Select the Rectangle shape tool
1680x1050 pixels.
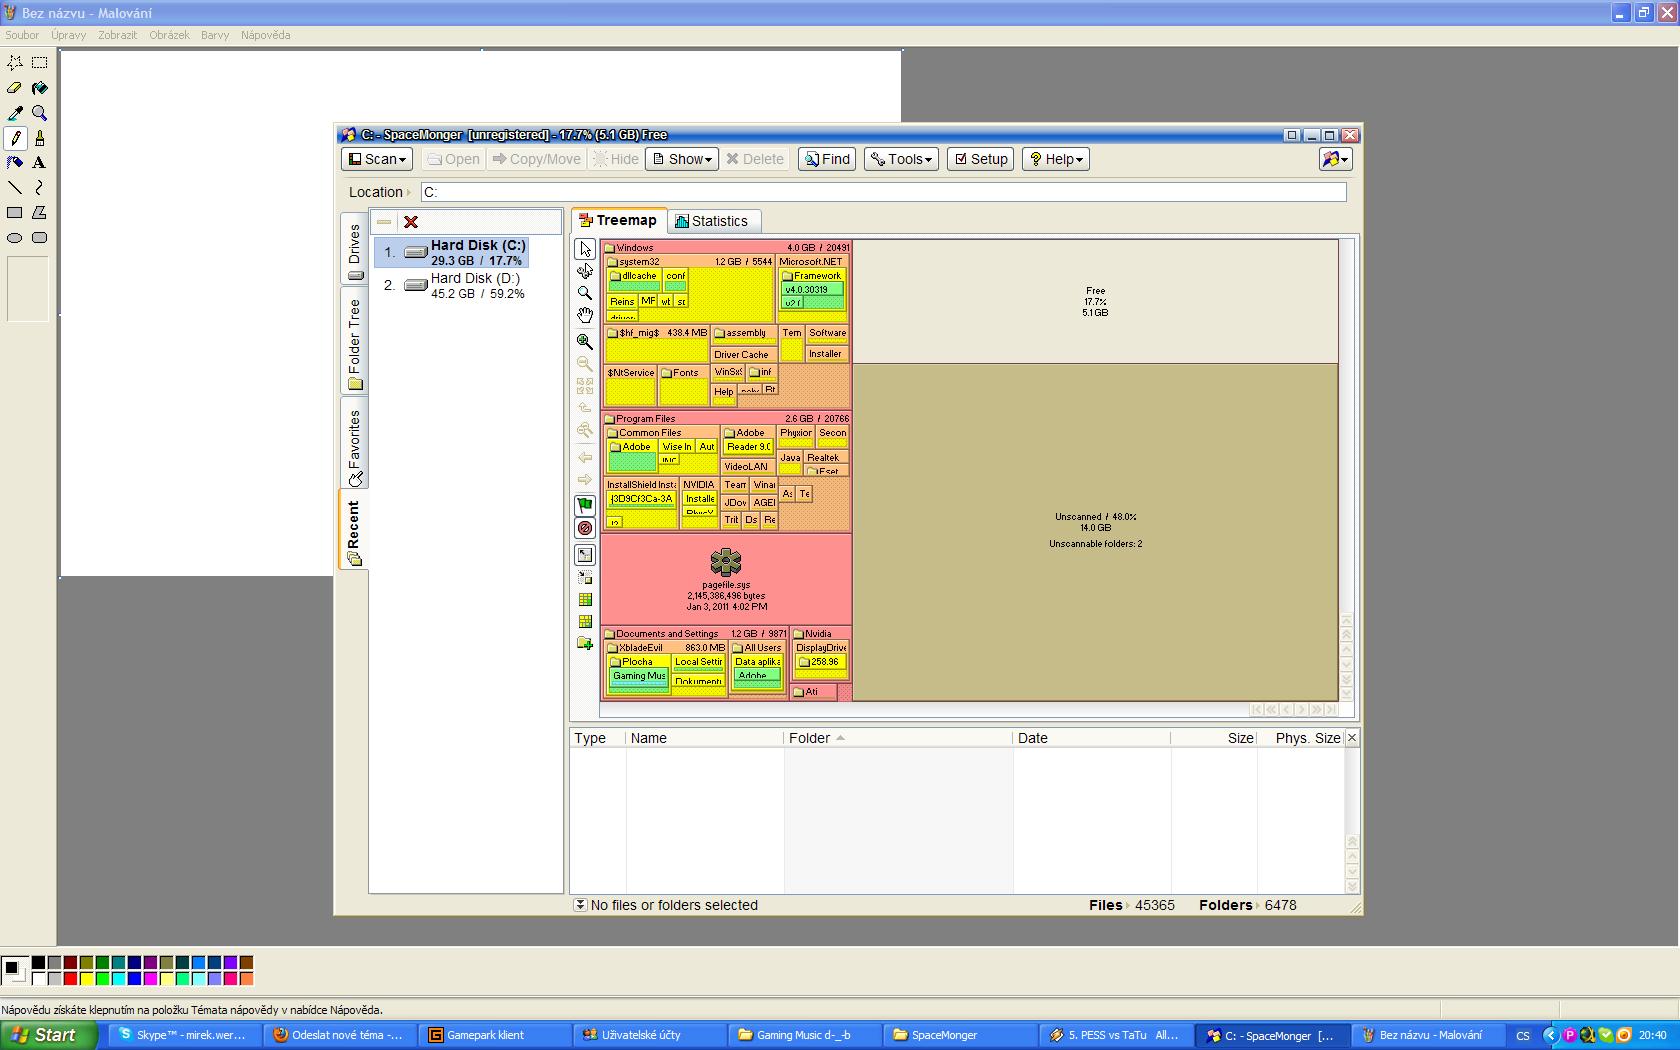click(x=15, y=213)
